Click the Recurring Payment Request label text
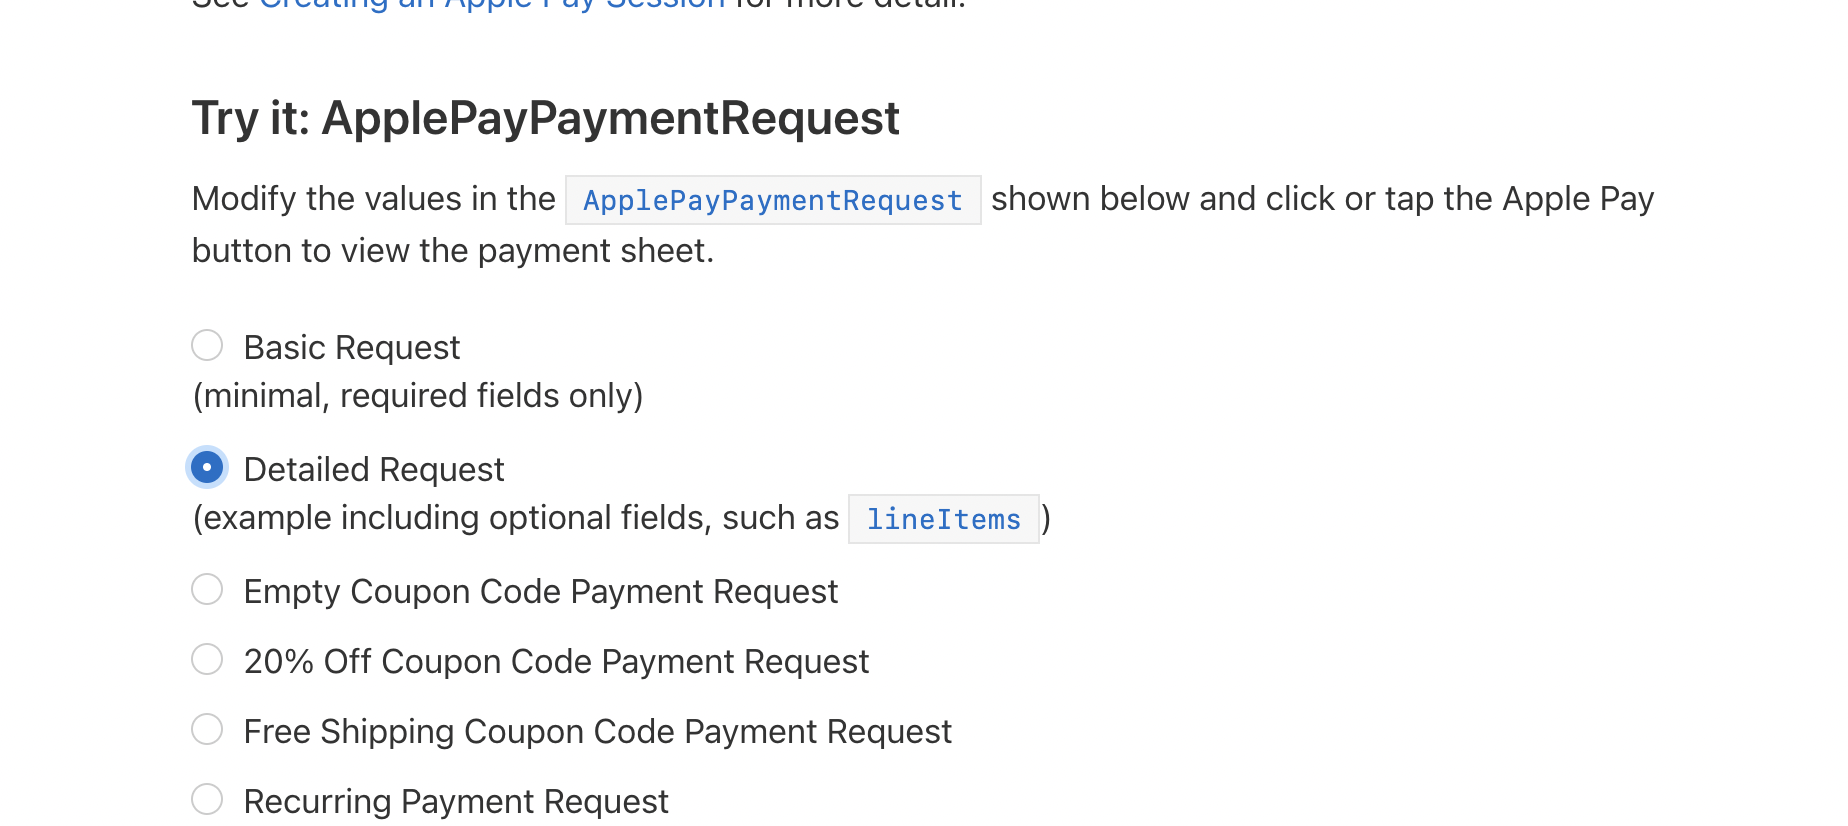 tap(455, 799)
